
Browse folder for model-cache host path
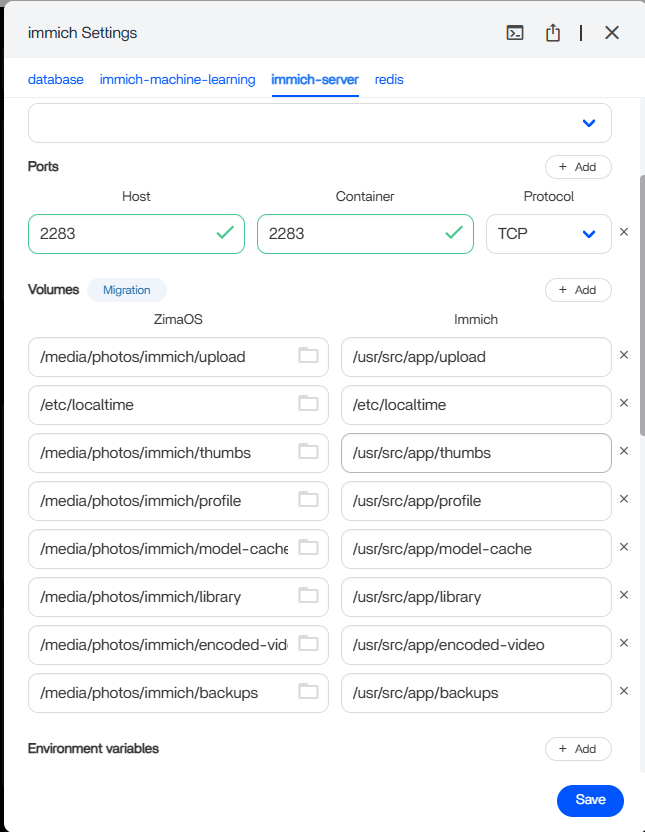tap(308, 548)
